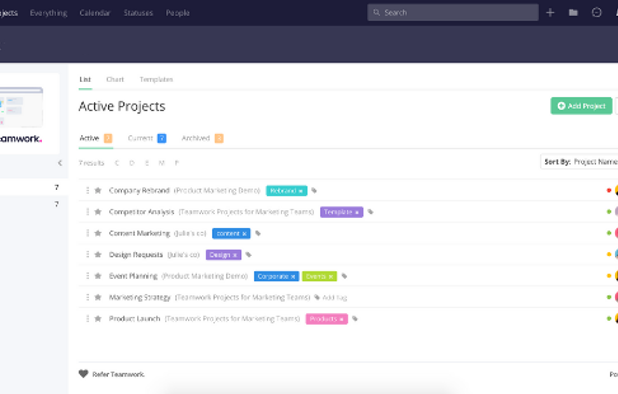This screenshot has width=618, height=394.
Task: Open options dots for Design Requests row
Action: 87,255
